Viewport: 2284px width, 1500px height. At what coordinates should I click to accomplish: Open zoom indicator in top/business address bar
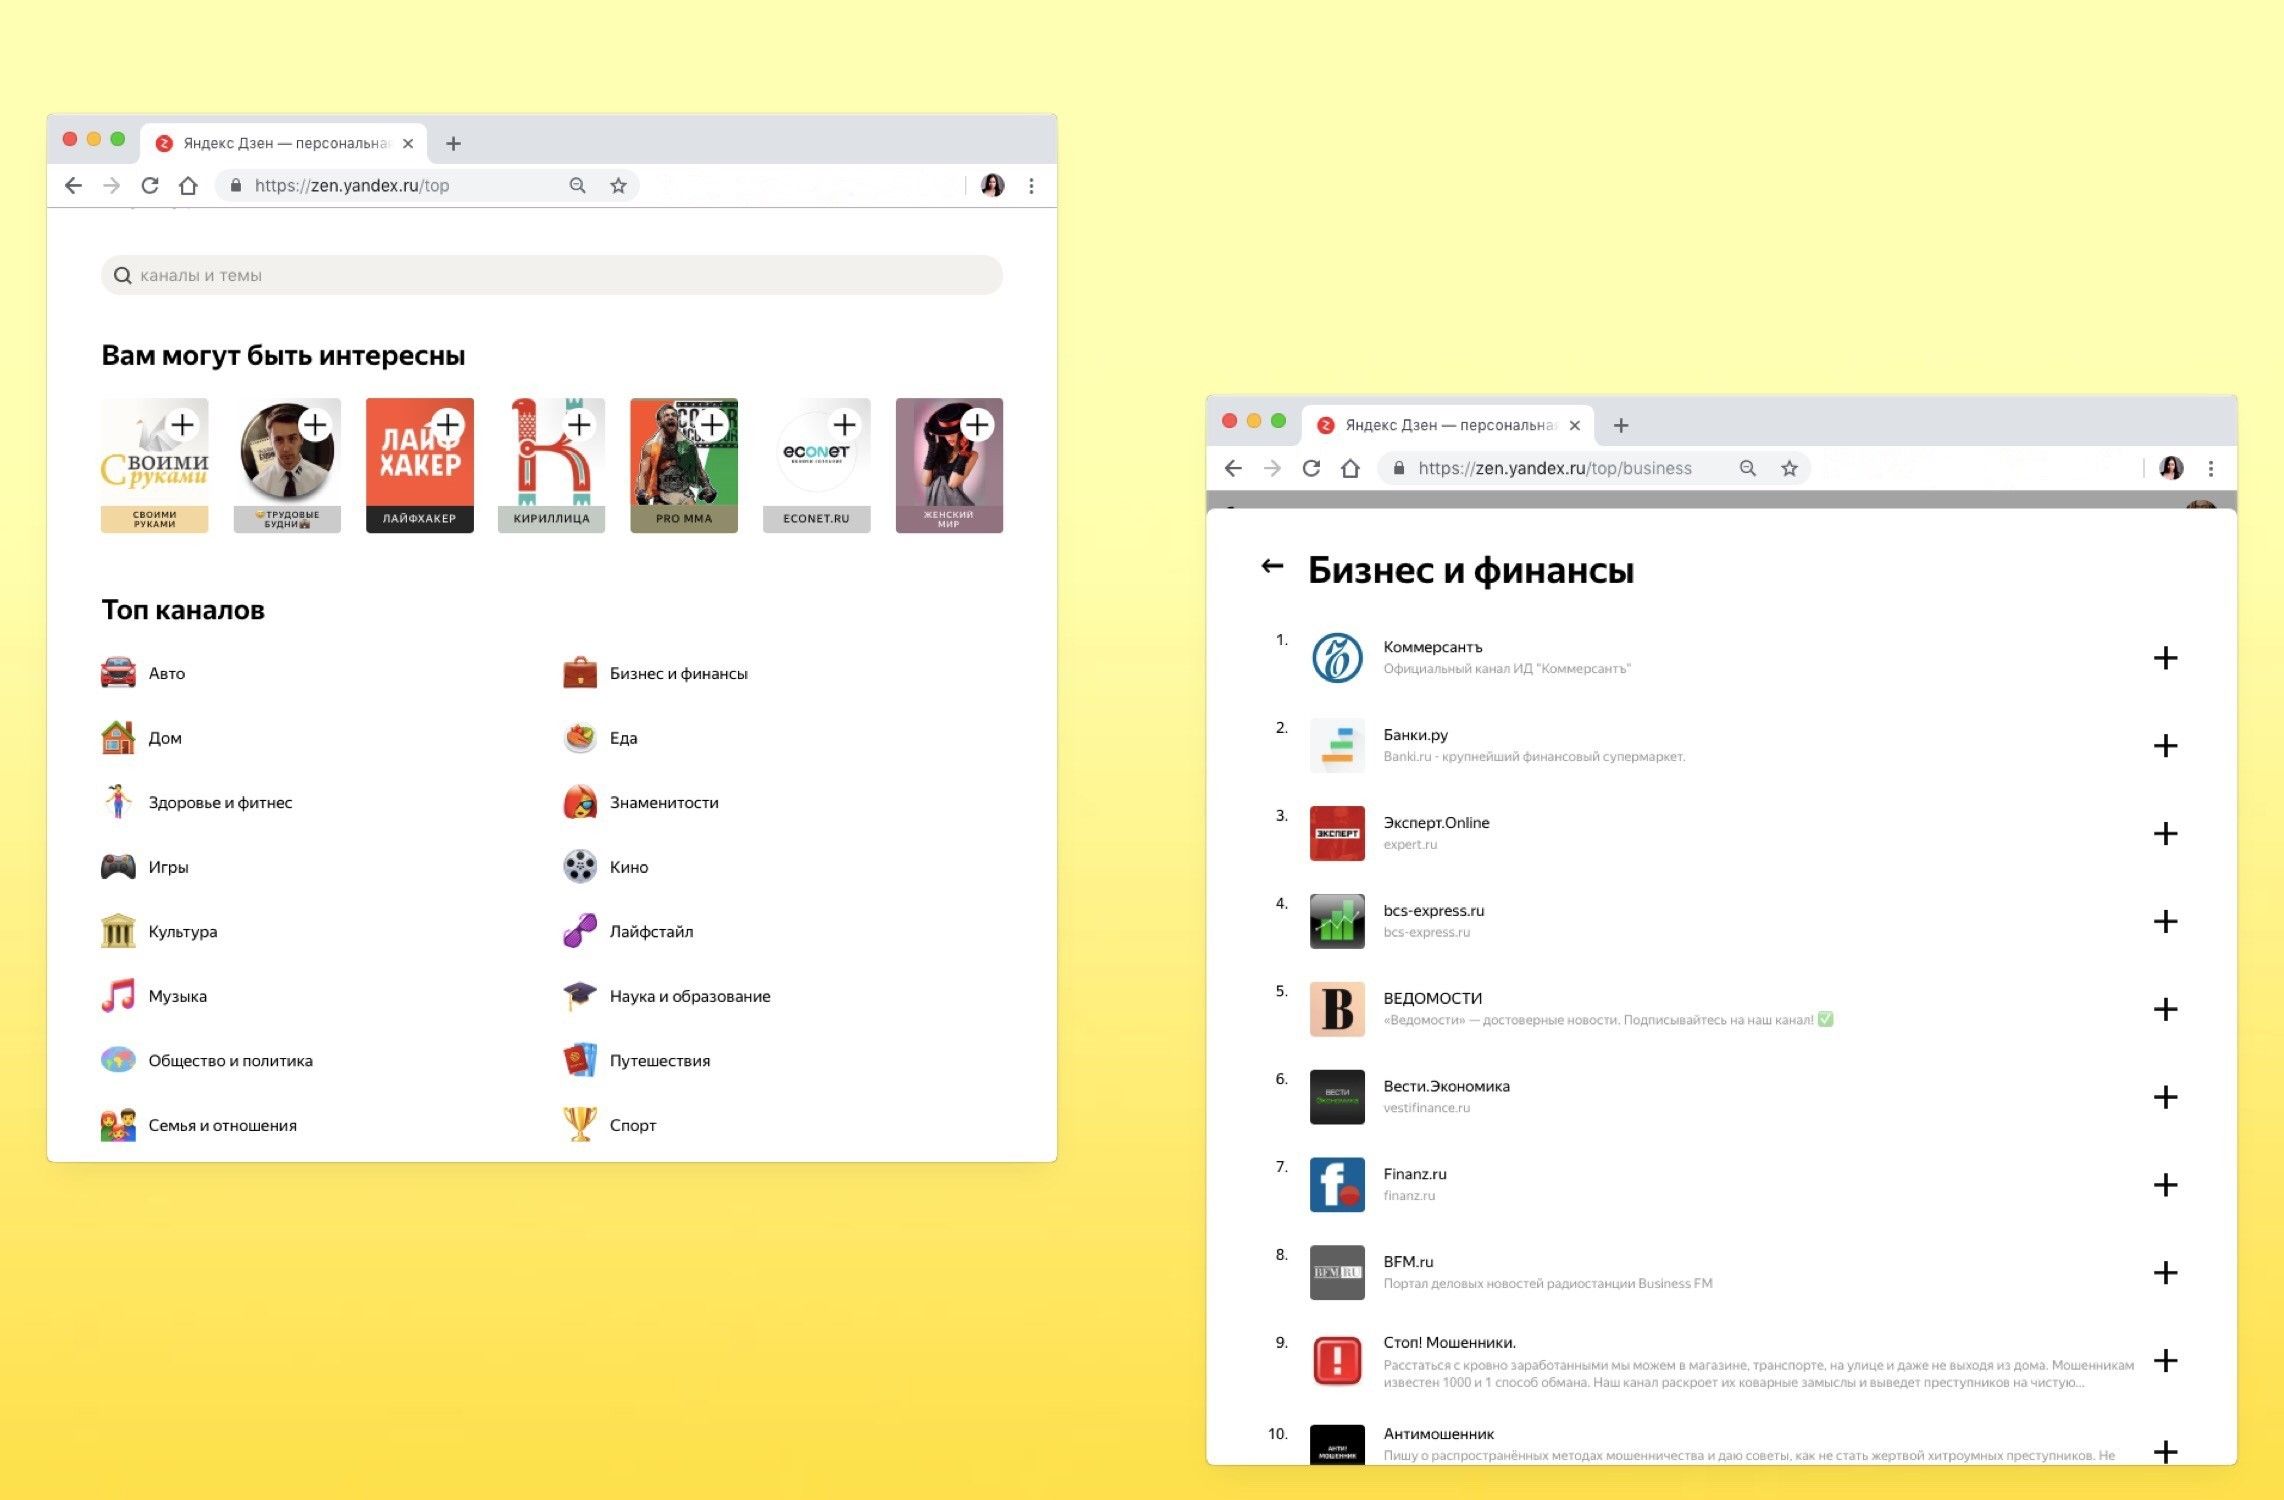(1747, 468)
